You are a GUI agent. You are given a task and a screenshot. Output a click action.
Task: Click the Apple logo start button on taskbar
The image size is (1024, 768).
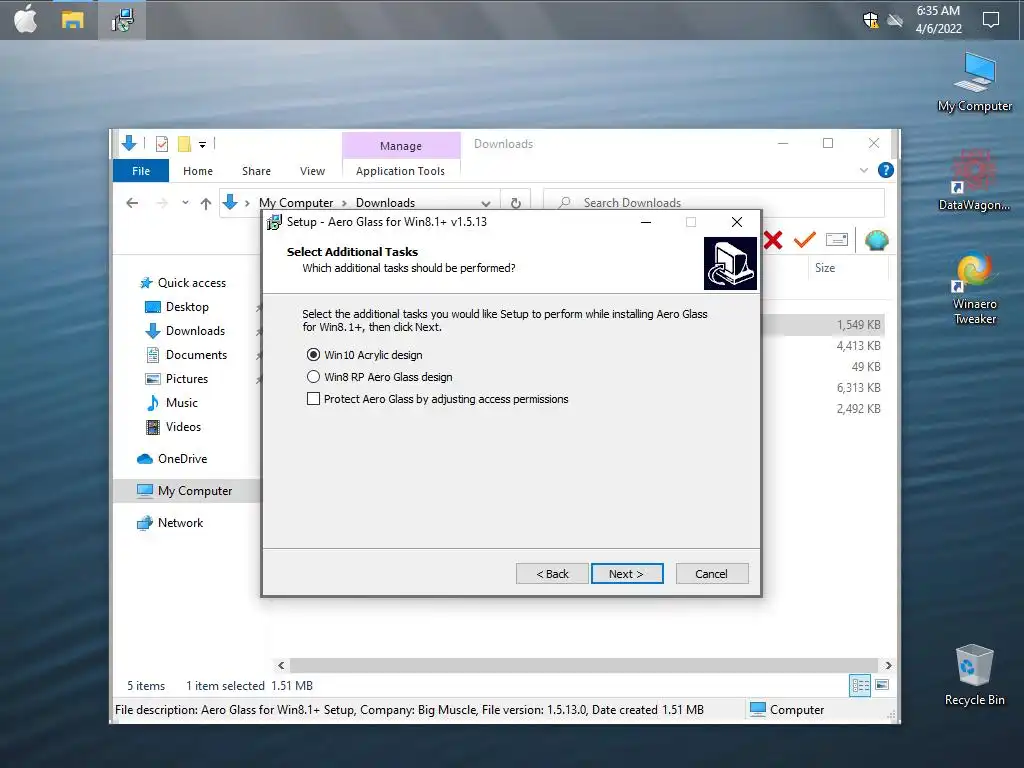point(25,20)
